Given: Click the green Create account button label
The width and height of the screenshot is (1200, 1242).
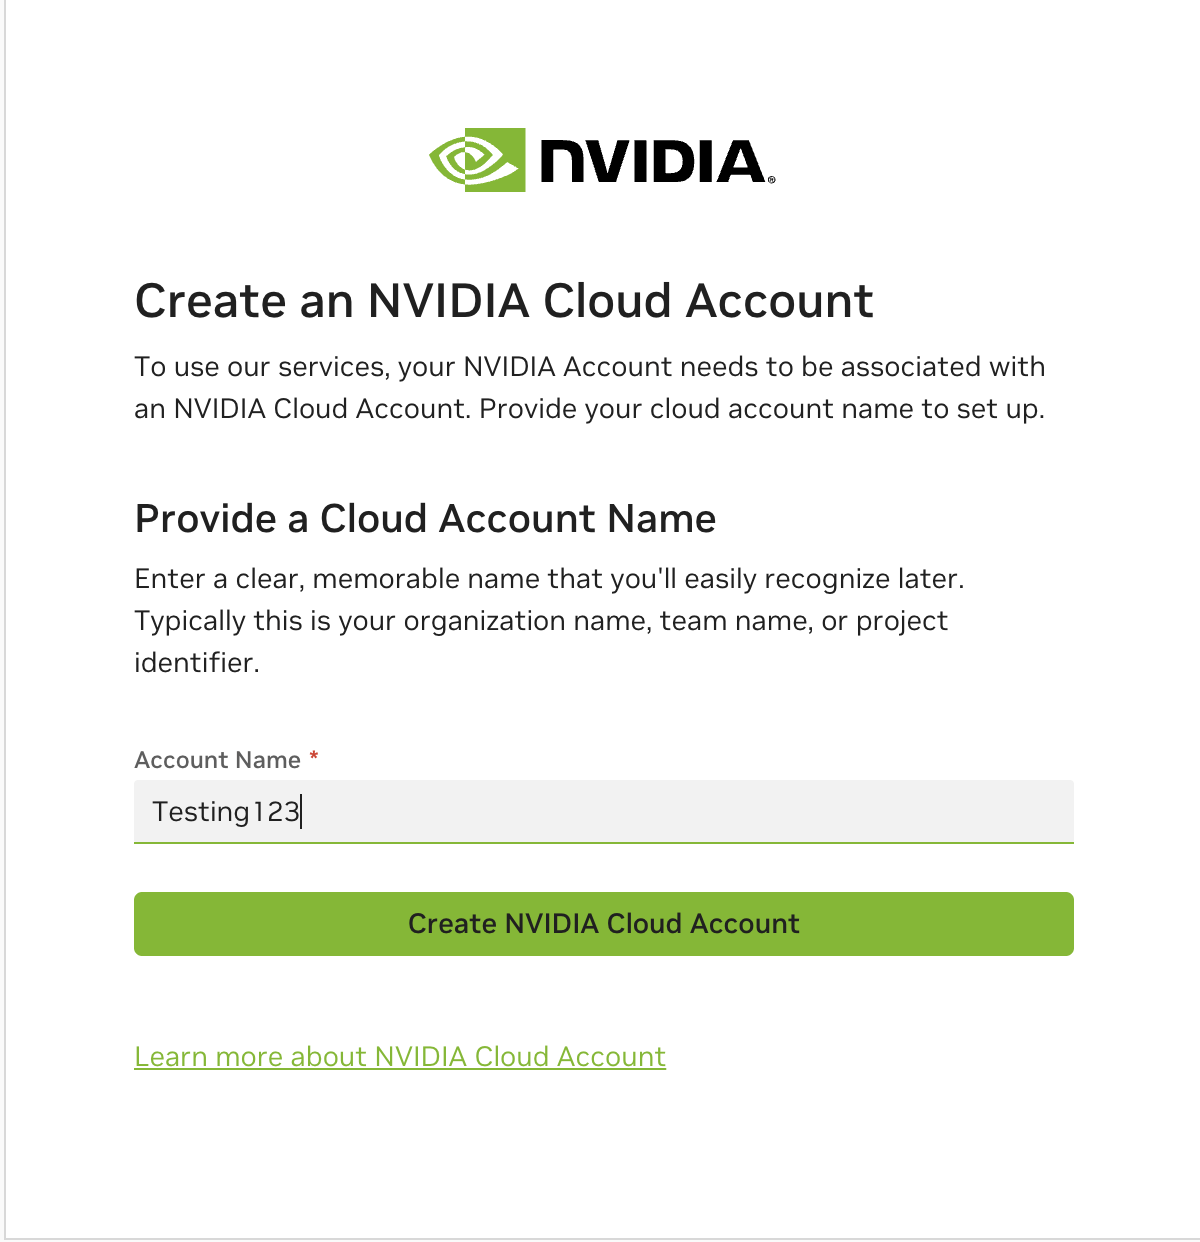Looking at the screenshot, I should [603, 923].
